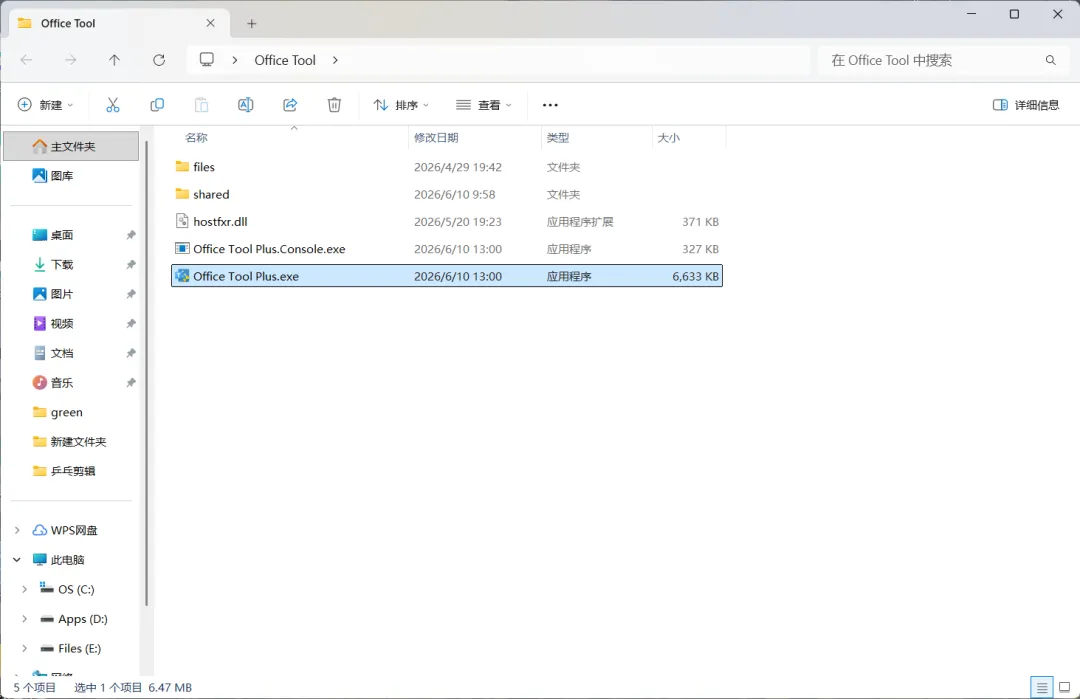The image size is (1080, 699).
Task: Click the PC monitor icon in address bar
Action: 207,59
